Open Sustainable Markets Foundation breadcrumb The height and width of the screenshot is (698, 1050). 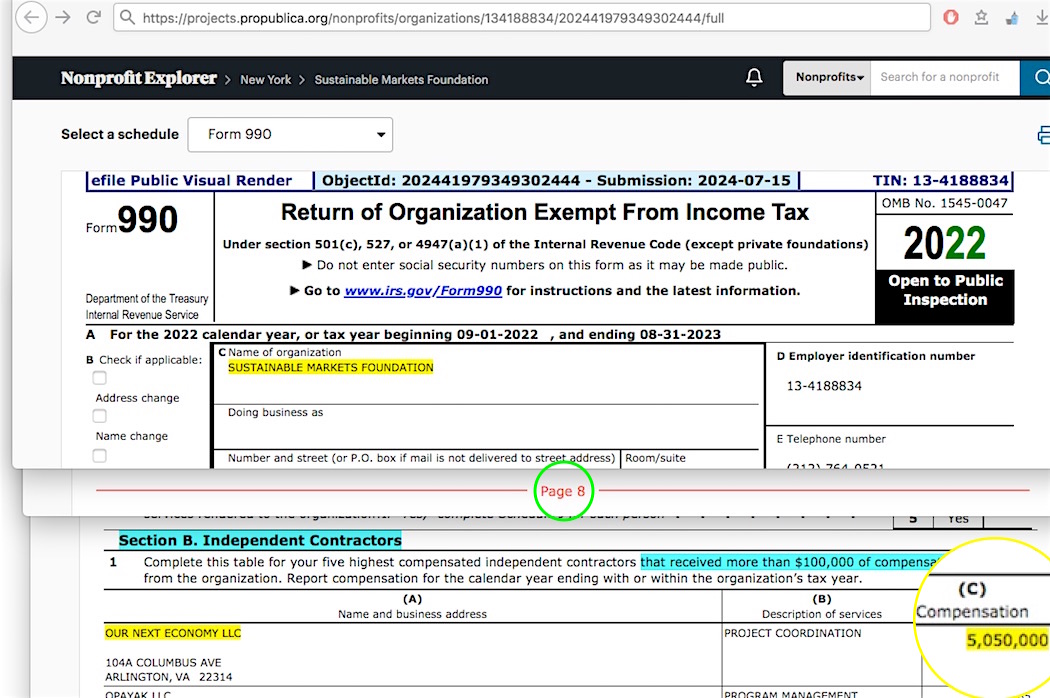tap(401, 79)
